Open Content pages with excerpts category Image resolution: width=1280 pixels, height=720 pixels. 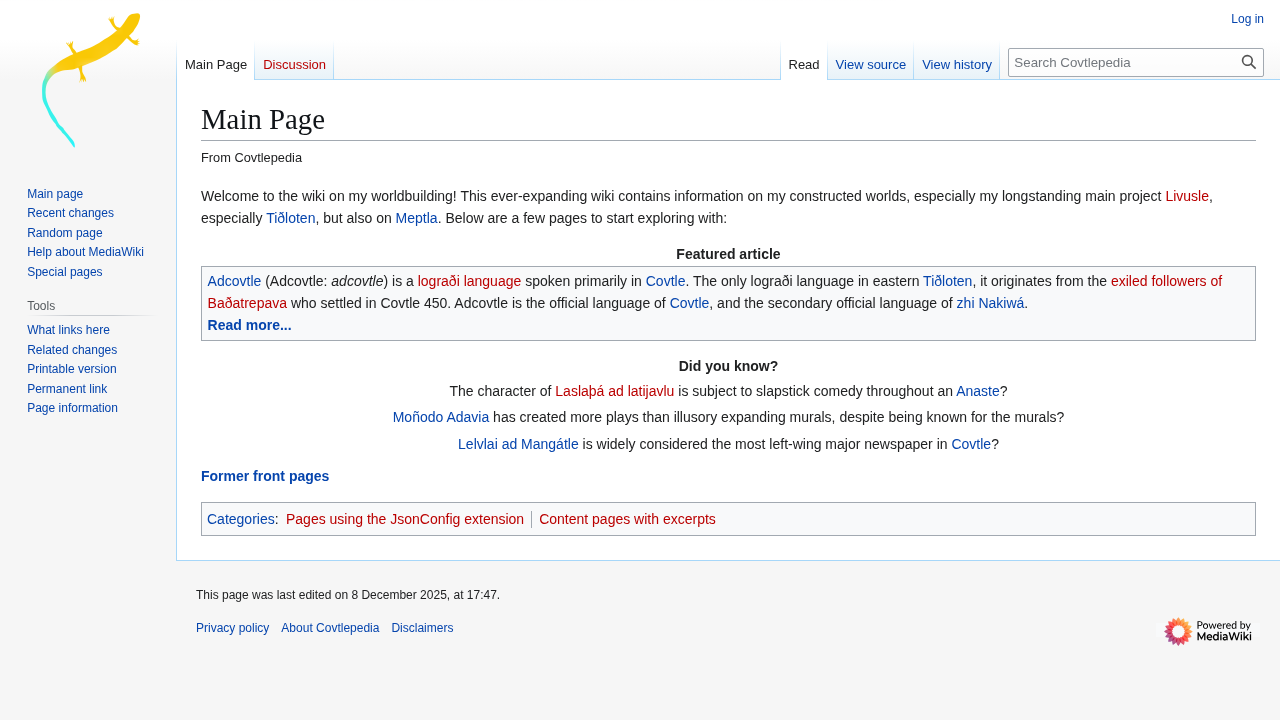coord(627,519)
